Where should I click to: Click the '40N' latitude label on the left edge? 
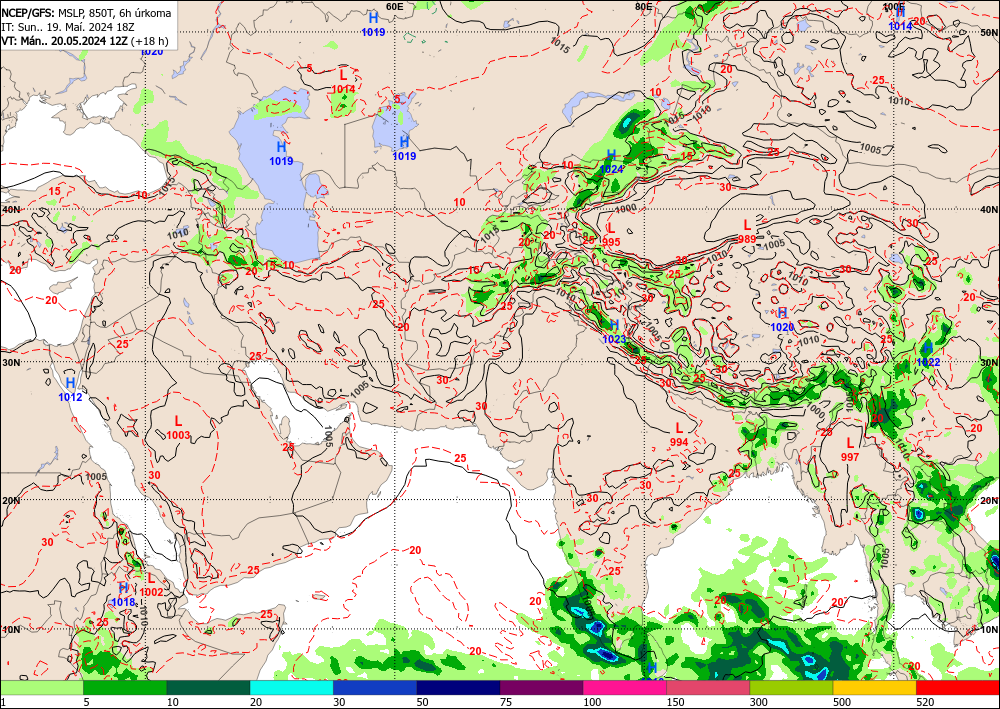tap(11, 210)
